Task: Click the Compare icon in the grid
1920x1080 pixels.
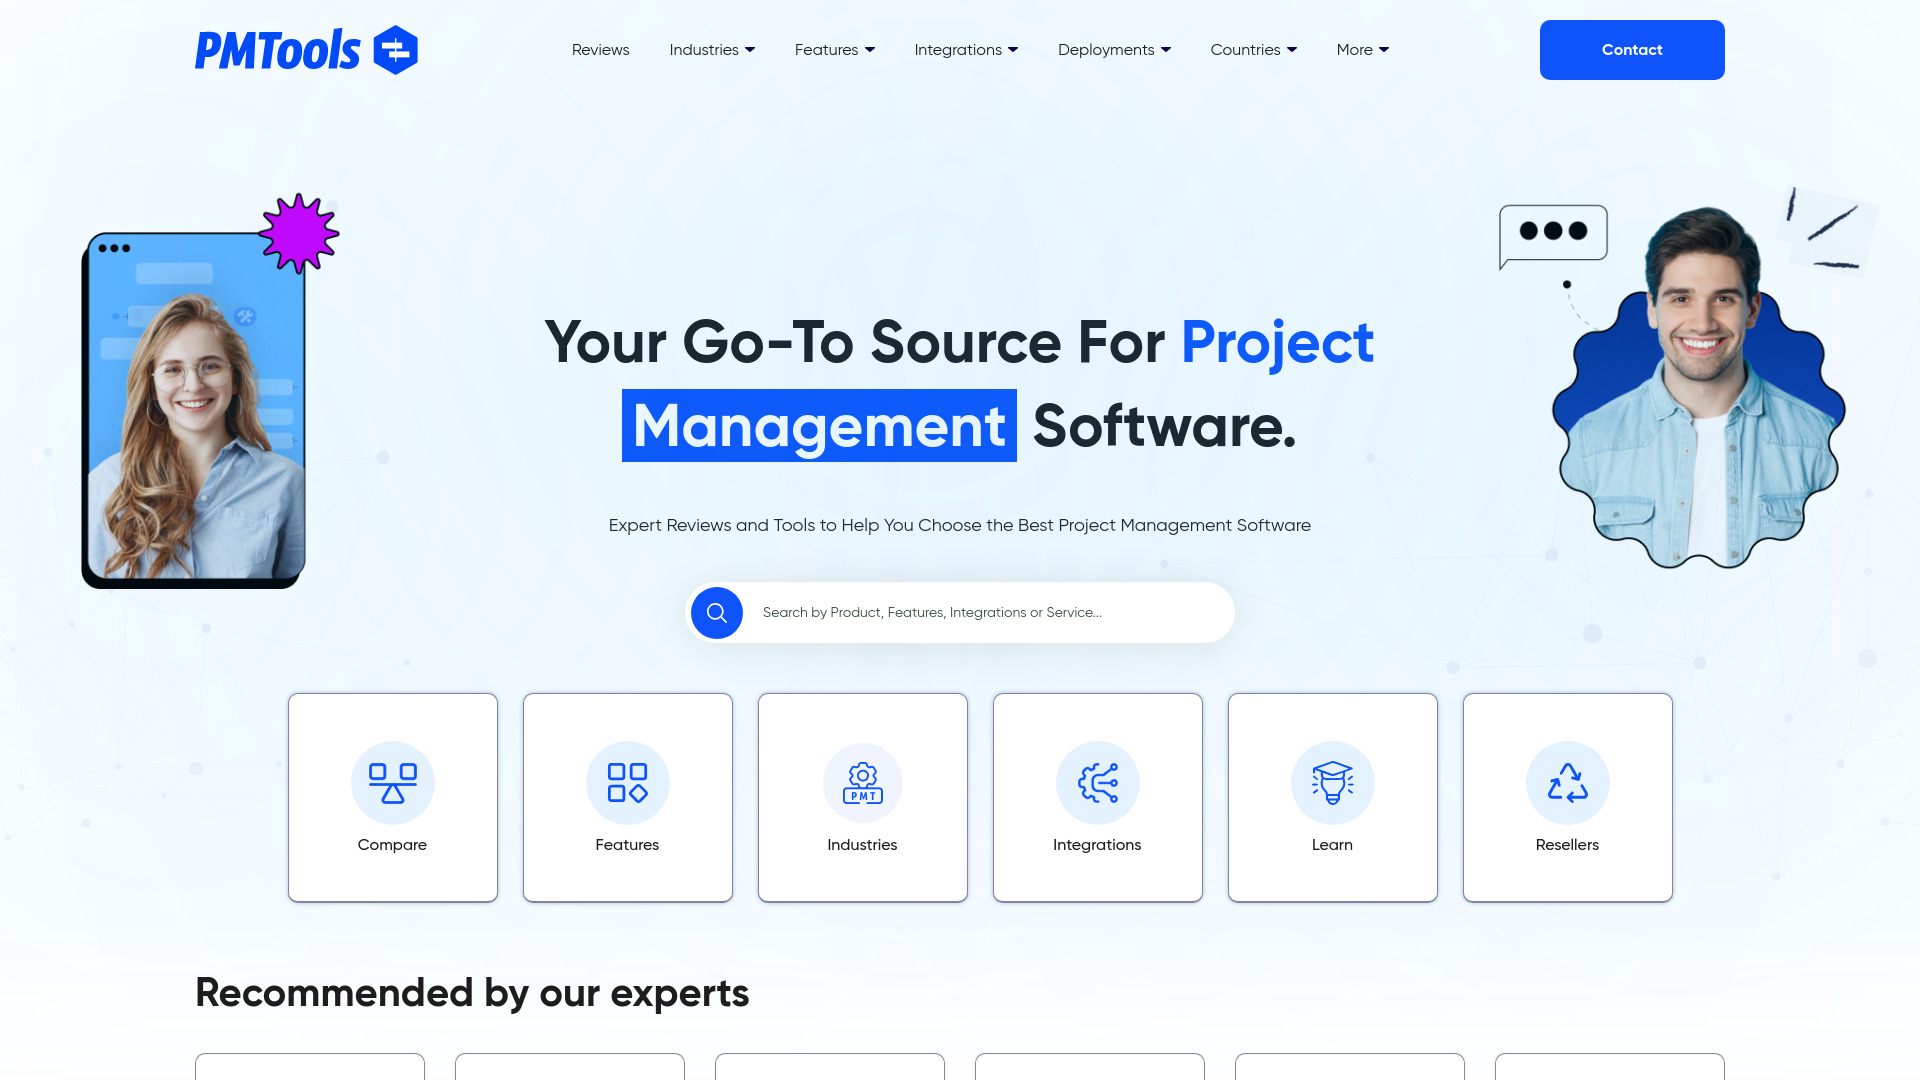Action: (392, 782)
